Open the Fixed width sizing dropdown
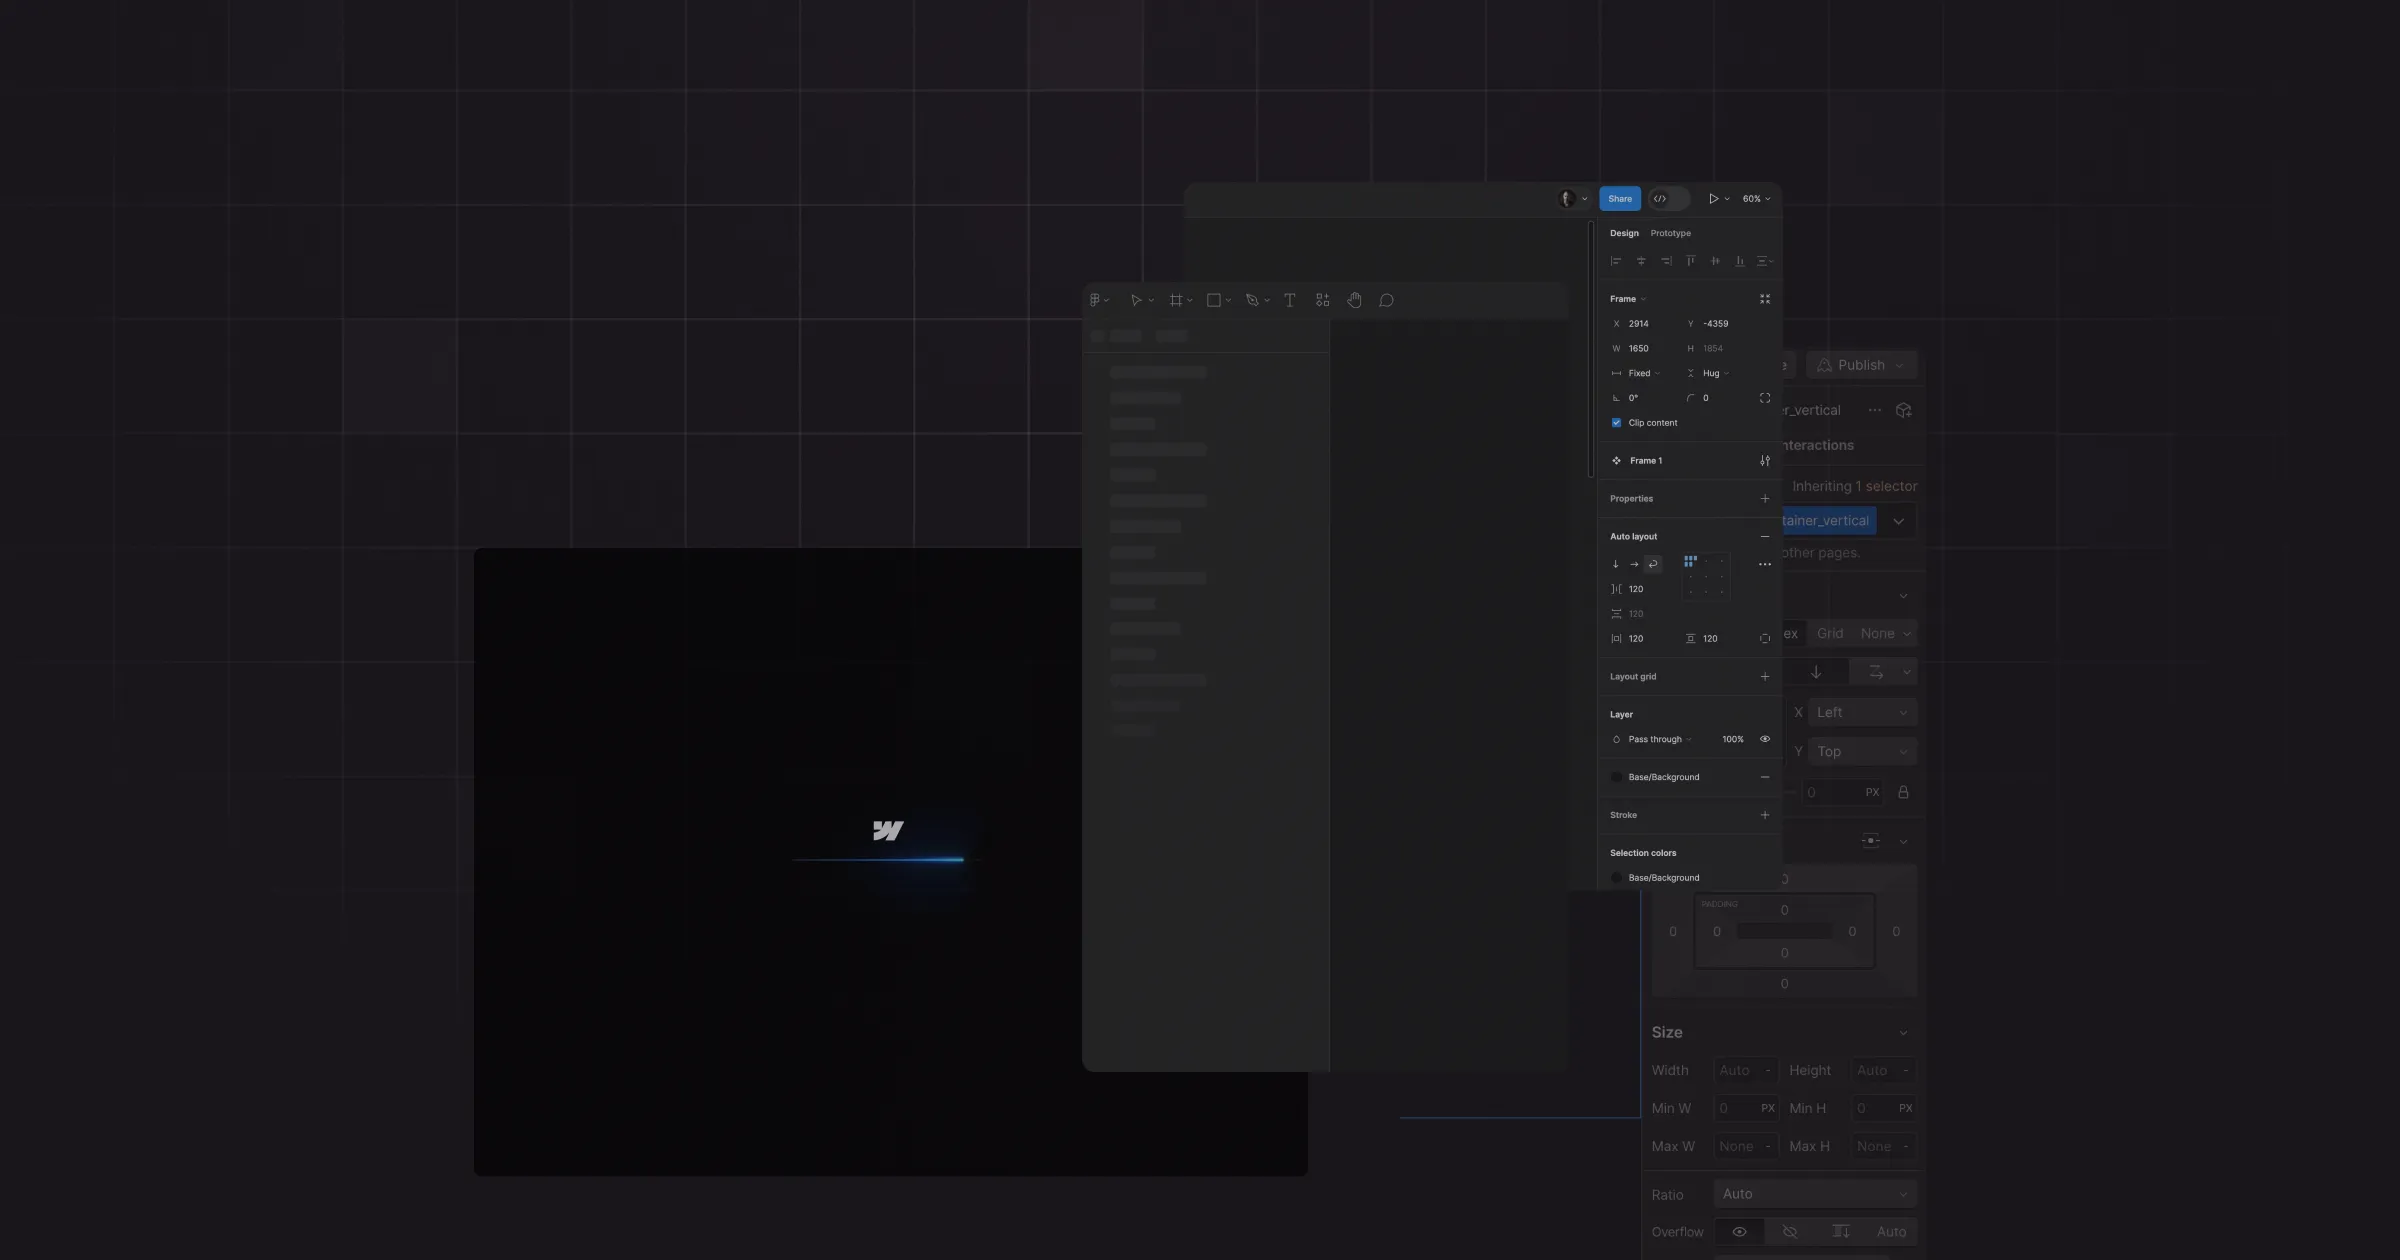Image resolution: width=2400 pixels, height=1260 pixels. (1643, 373)
